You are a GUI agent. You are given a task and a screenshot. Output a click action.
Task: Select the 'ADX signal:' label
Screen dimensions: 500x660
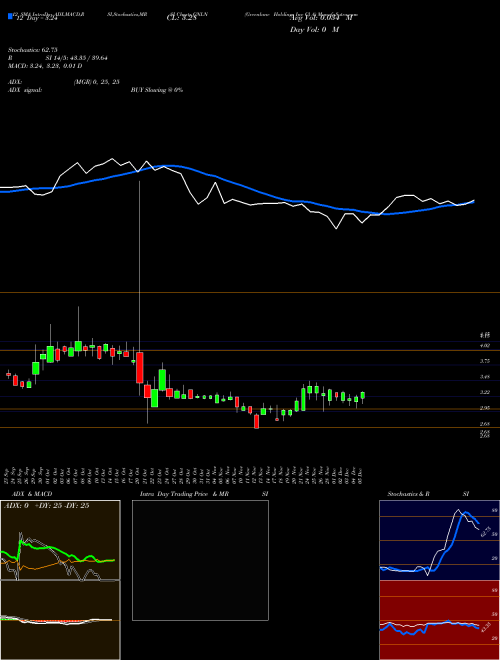coord(25,90)
